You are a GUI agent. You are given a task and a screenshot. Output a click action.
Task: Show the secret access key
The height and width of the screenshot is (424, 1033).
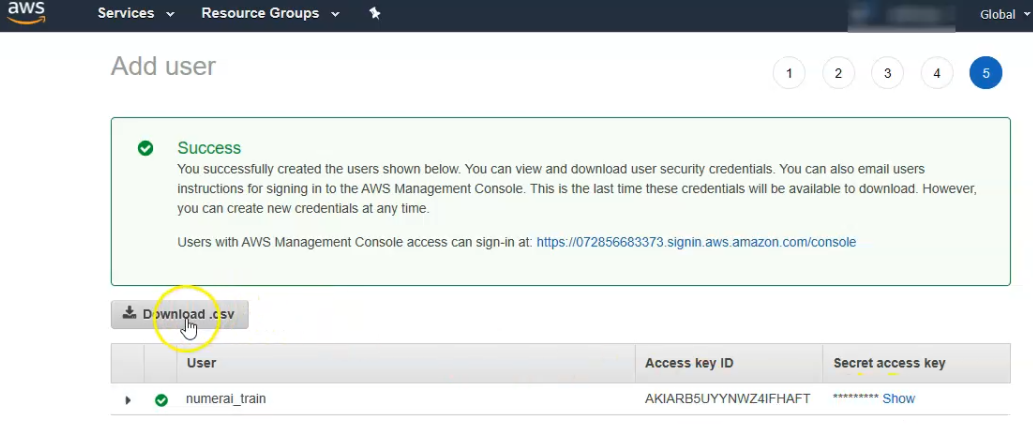coord(899,398)
